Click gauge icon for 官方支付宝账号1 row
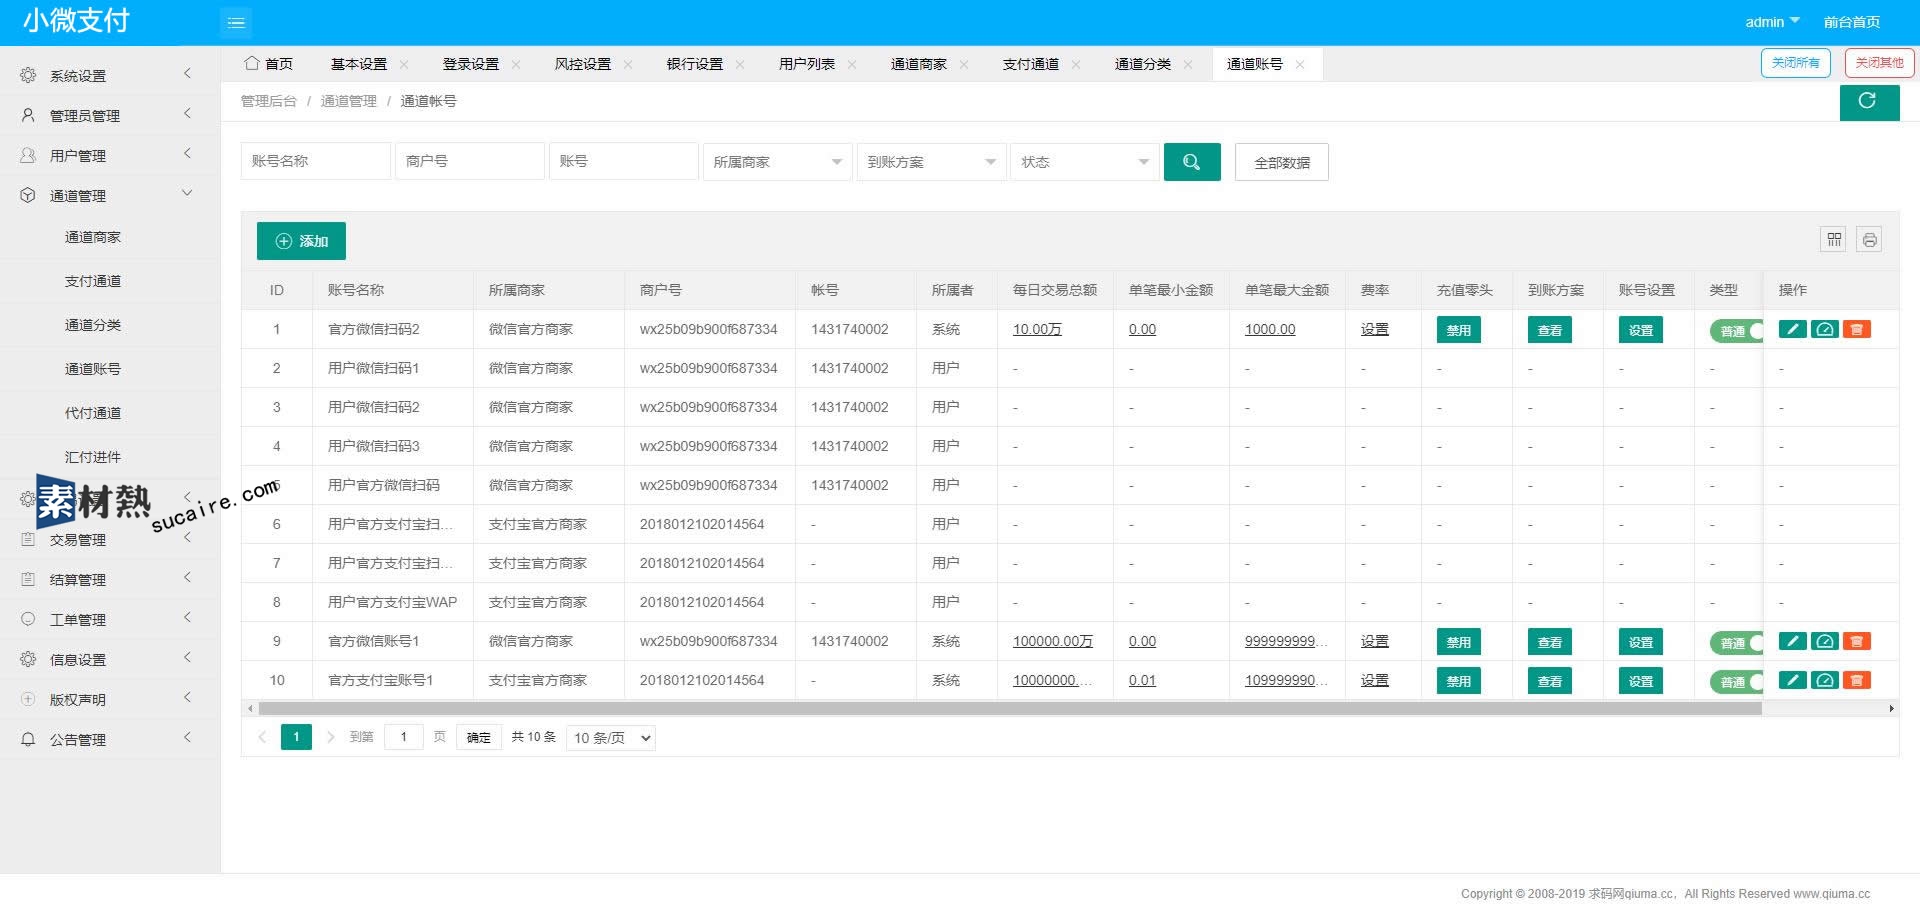1920x915 pixels. (x=1824, y=680)
